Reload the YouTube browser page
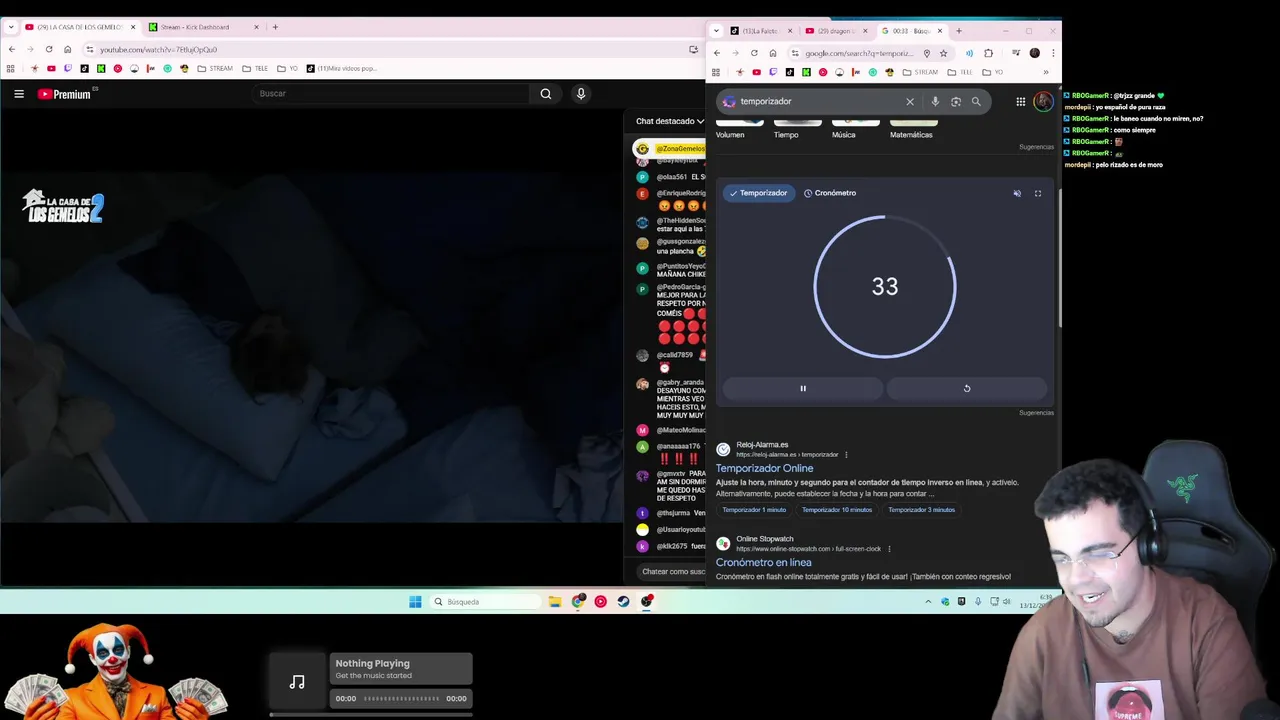The image size is (1280, 720). (x=48, y=49)
